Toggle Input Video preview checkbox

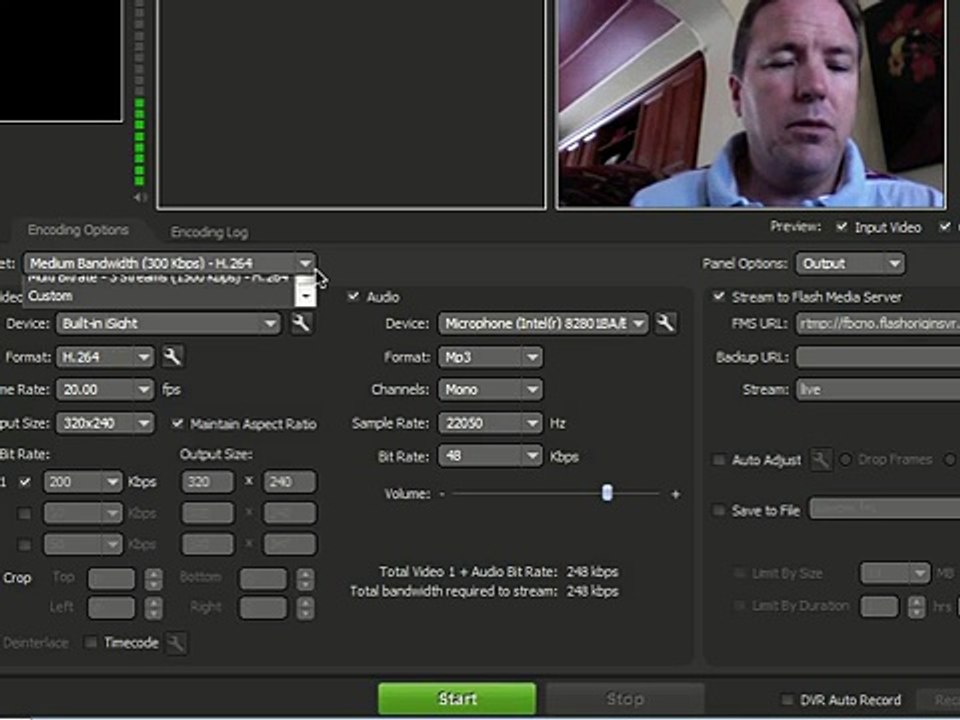[842, 227]
